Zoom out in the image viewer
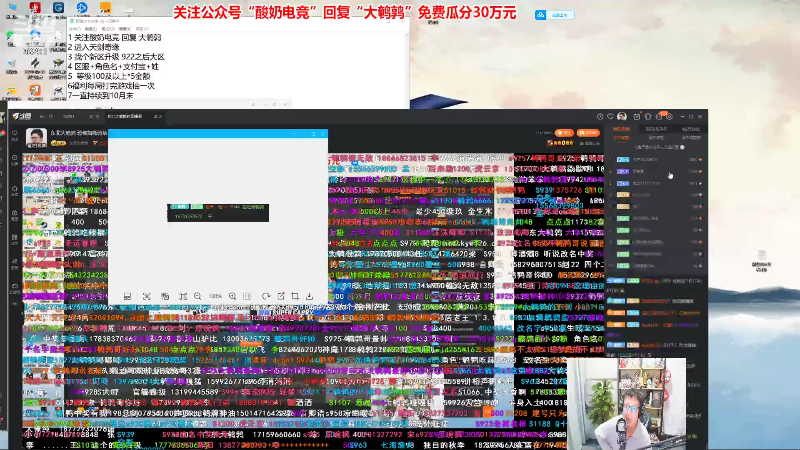Viewport: 800px width, 450px height. [197, 296]
